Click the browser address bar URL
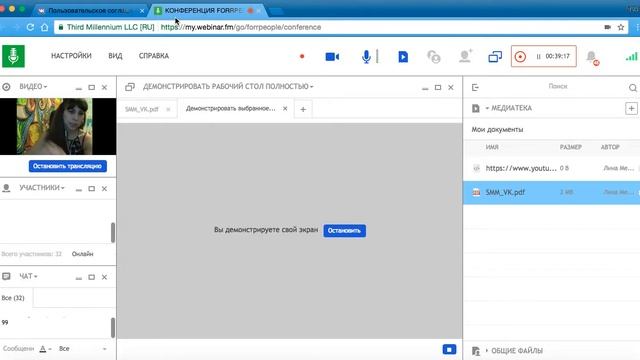The image size is (640, 360). tap(241, 27)
